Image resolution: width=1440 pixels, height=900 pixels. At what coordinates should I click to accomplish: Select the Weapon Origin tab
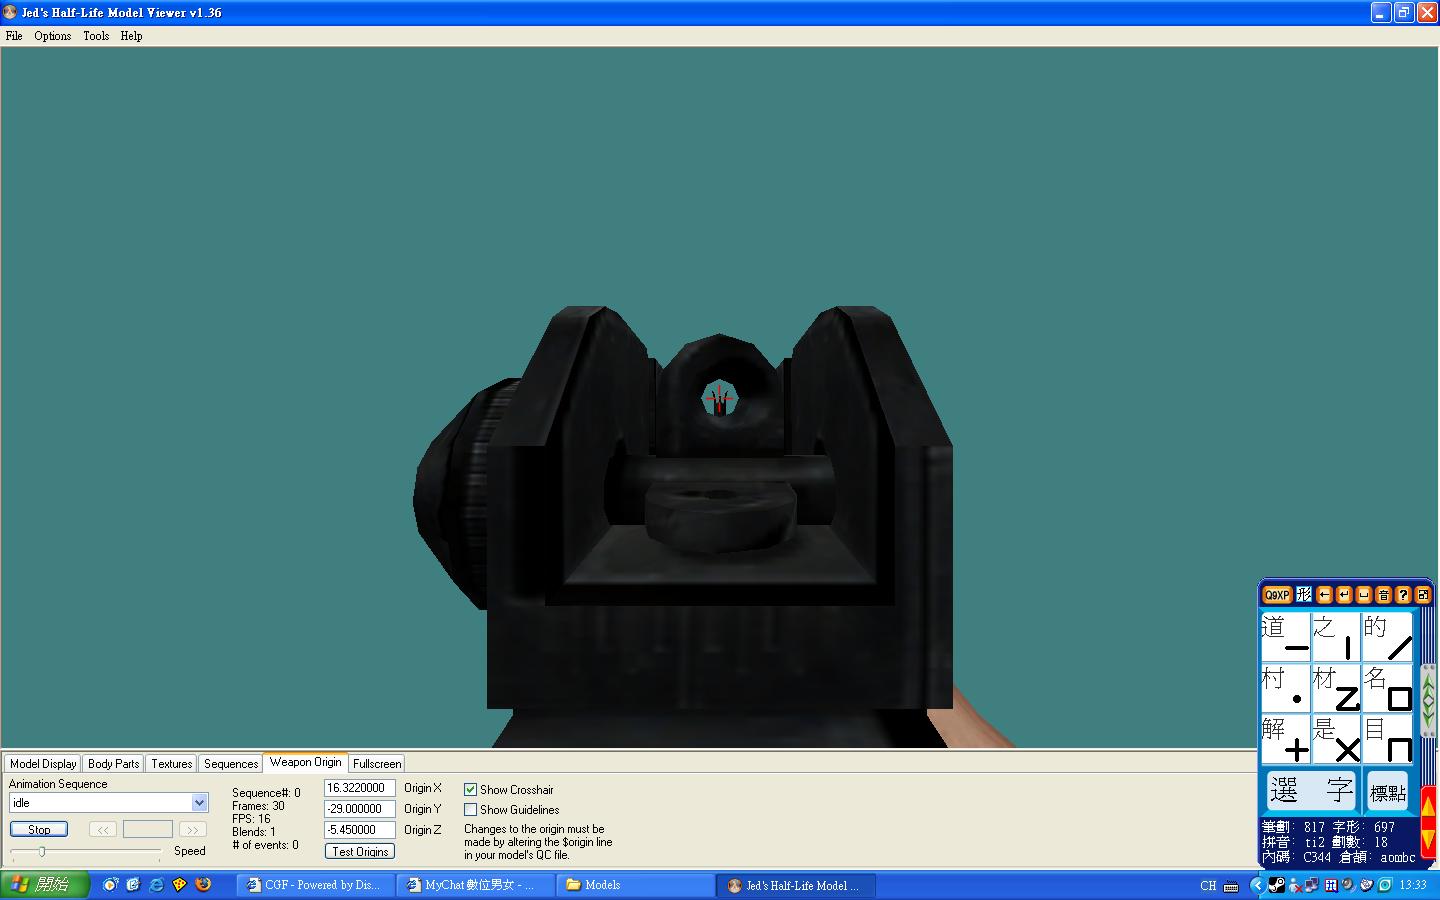tap(306, 762)
